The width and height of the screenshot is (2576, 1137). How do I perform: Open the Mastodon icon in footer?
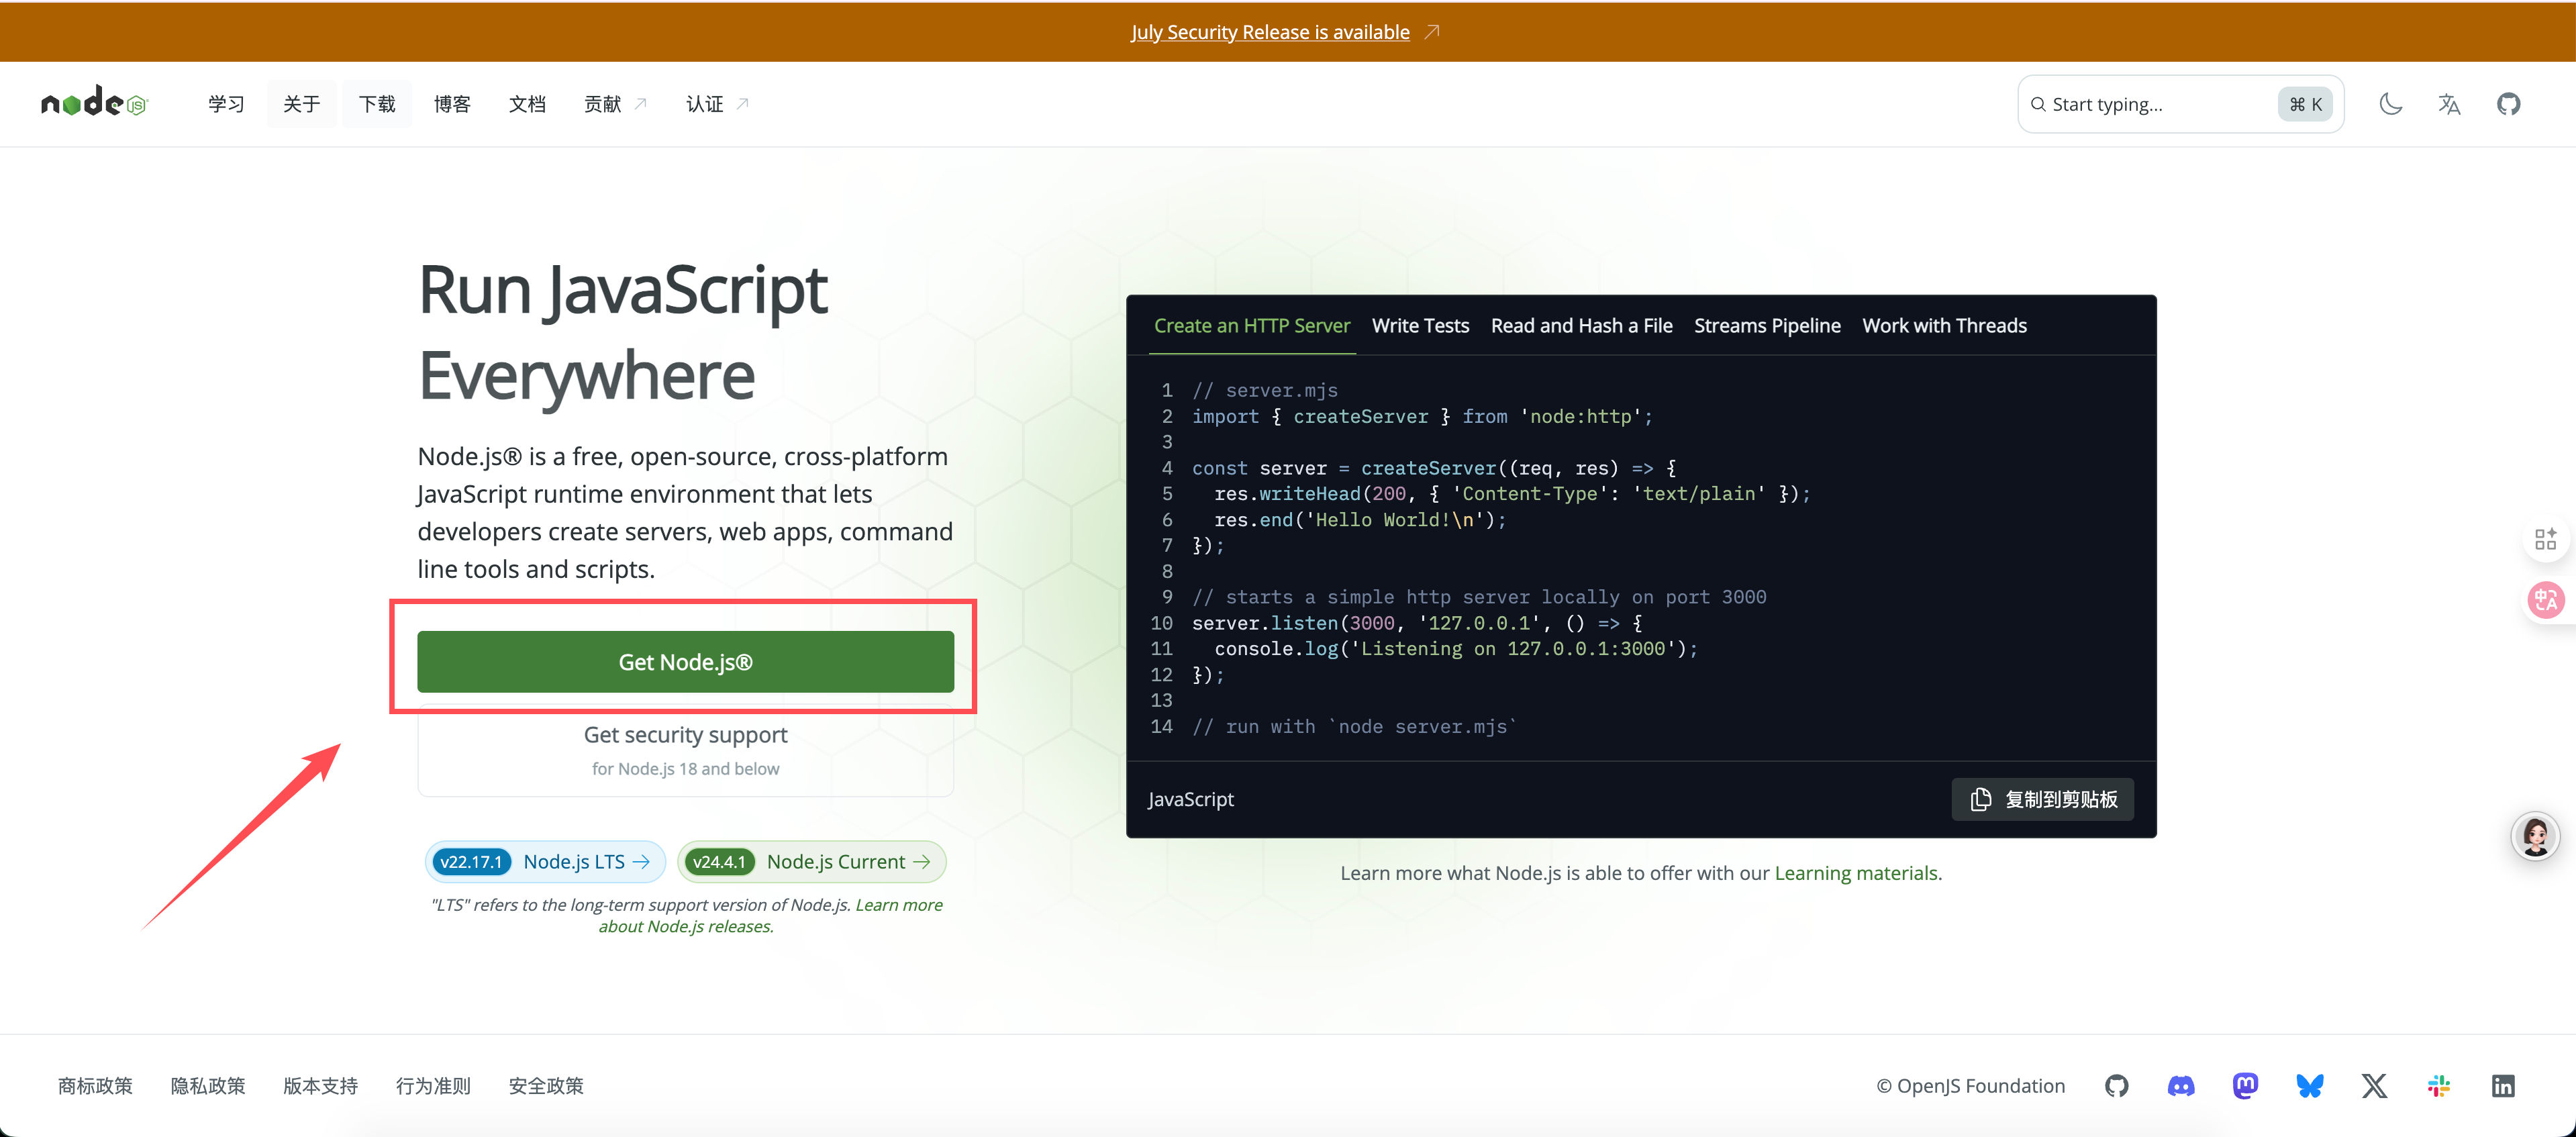2245,1086
